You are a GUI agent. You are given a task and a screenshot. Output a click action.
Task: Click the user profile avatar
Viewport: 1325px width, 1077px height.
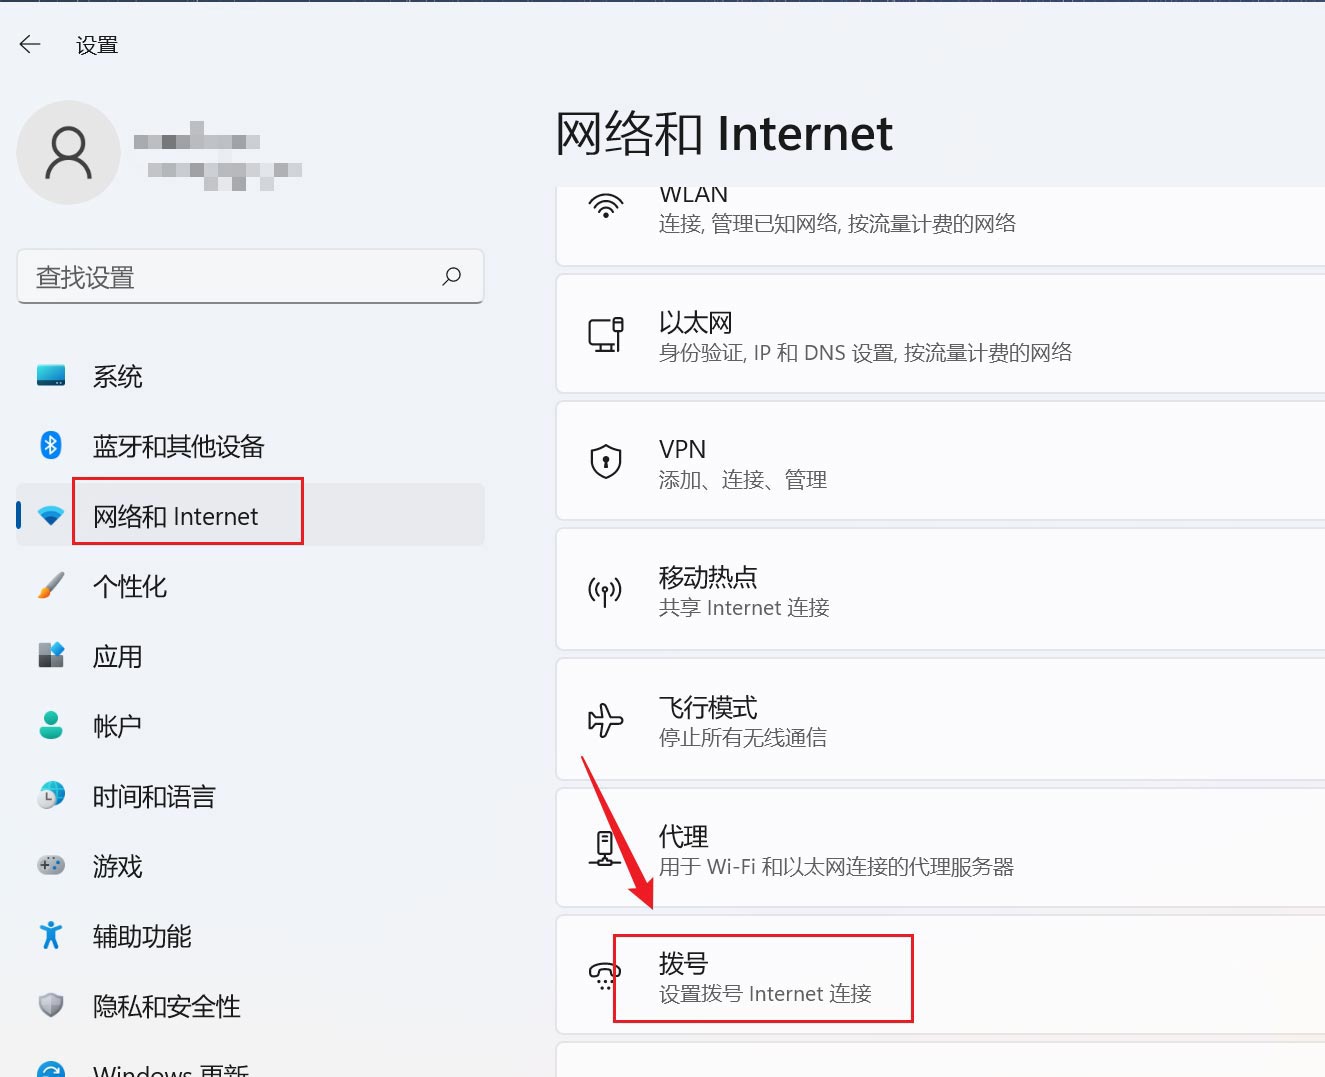69,153
